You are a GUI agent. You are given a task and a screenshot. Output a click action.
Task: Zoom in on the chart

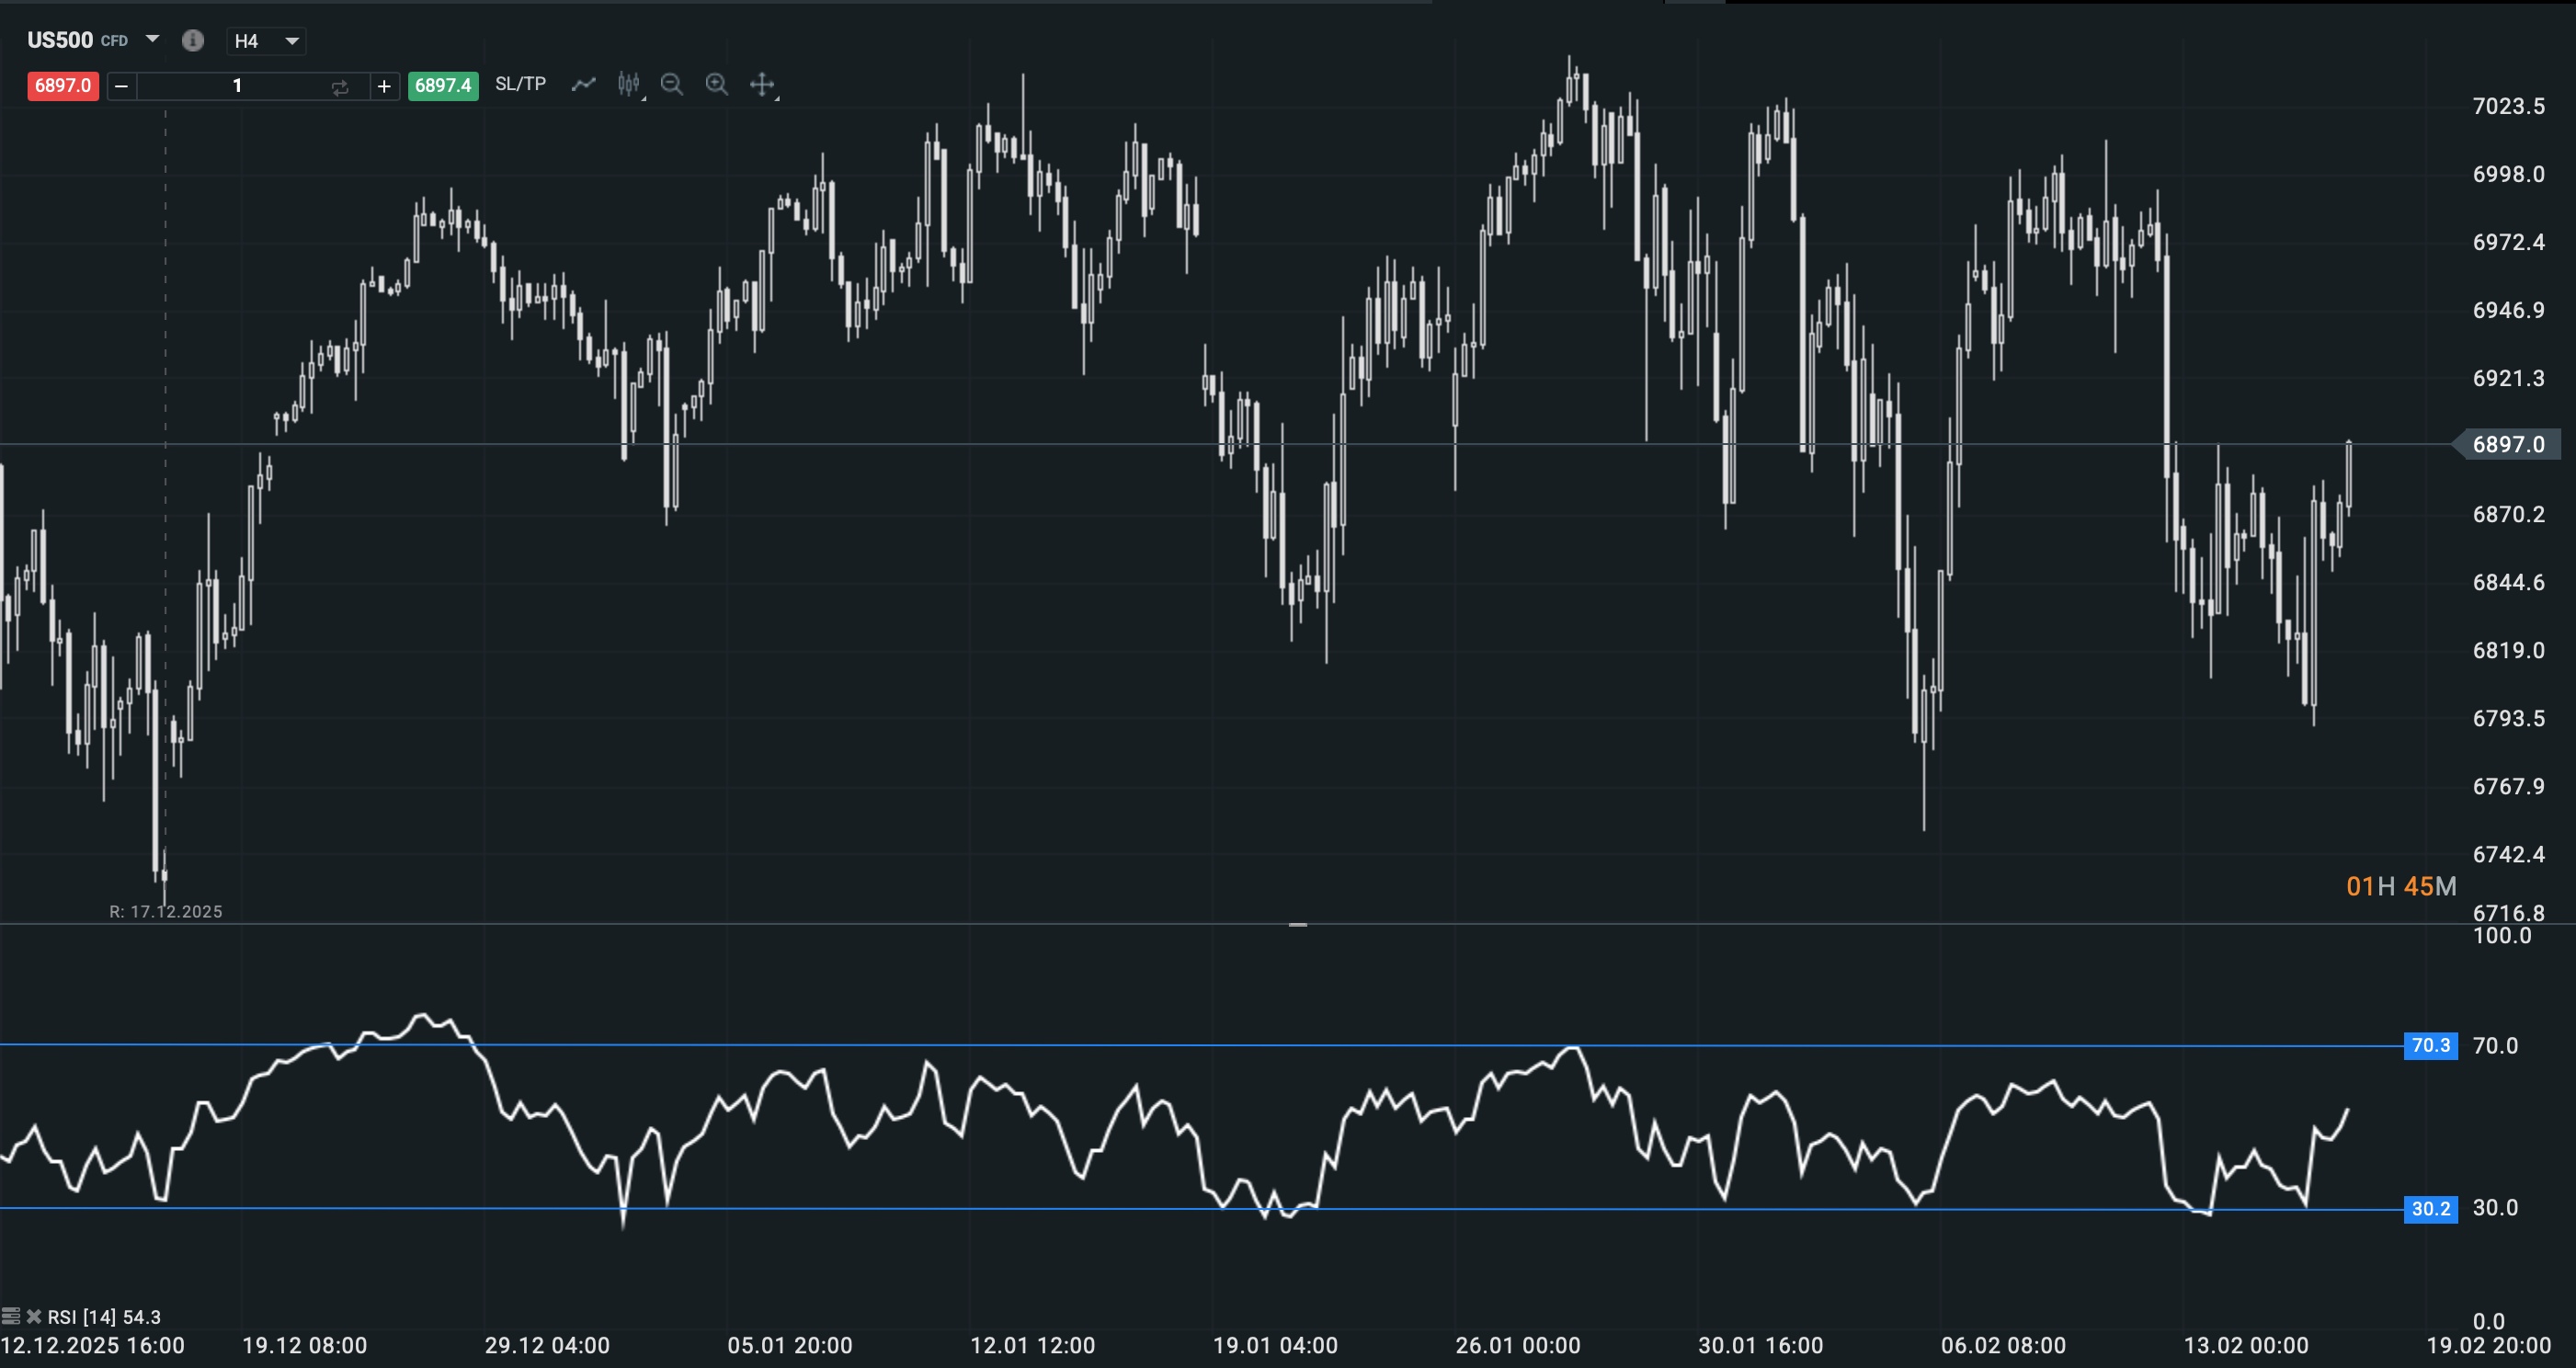(x=717, y=85)
